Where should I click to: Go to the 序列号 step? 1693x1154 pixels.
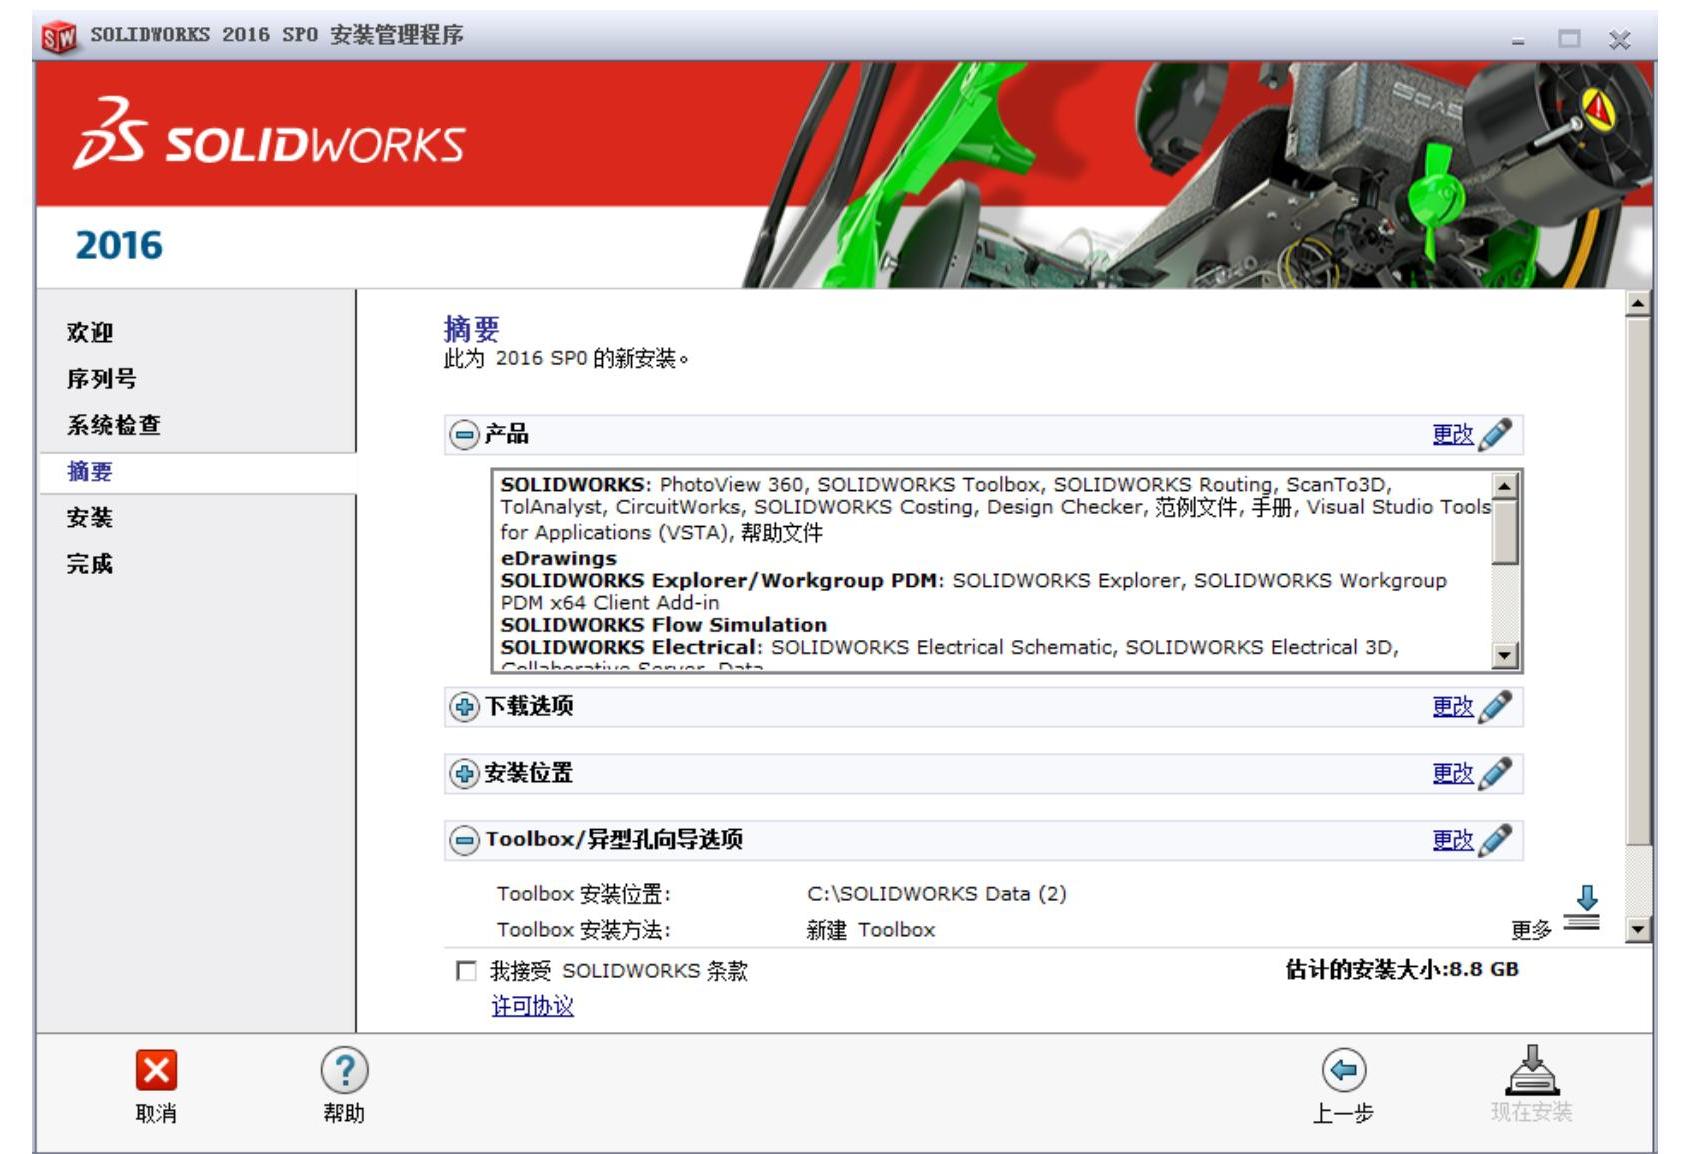point(102,378)
